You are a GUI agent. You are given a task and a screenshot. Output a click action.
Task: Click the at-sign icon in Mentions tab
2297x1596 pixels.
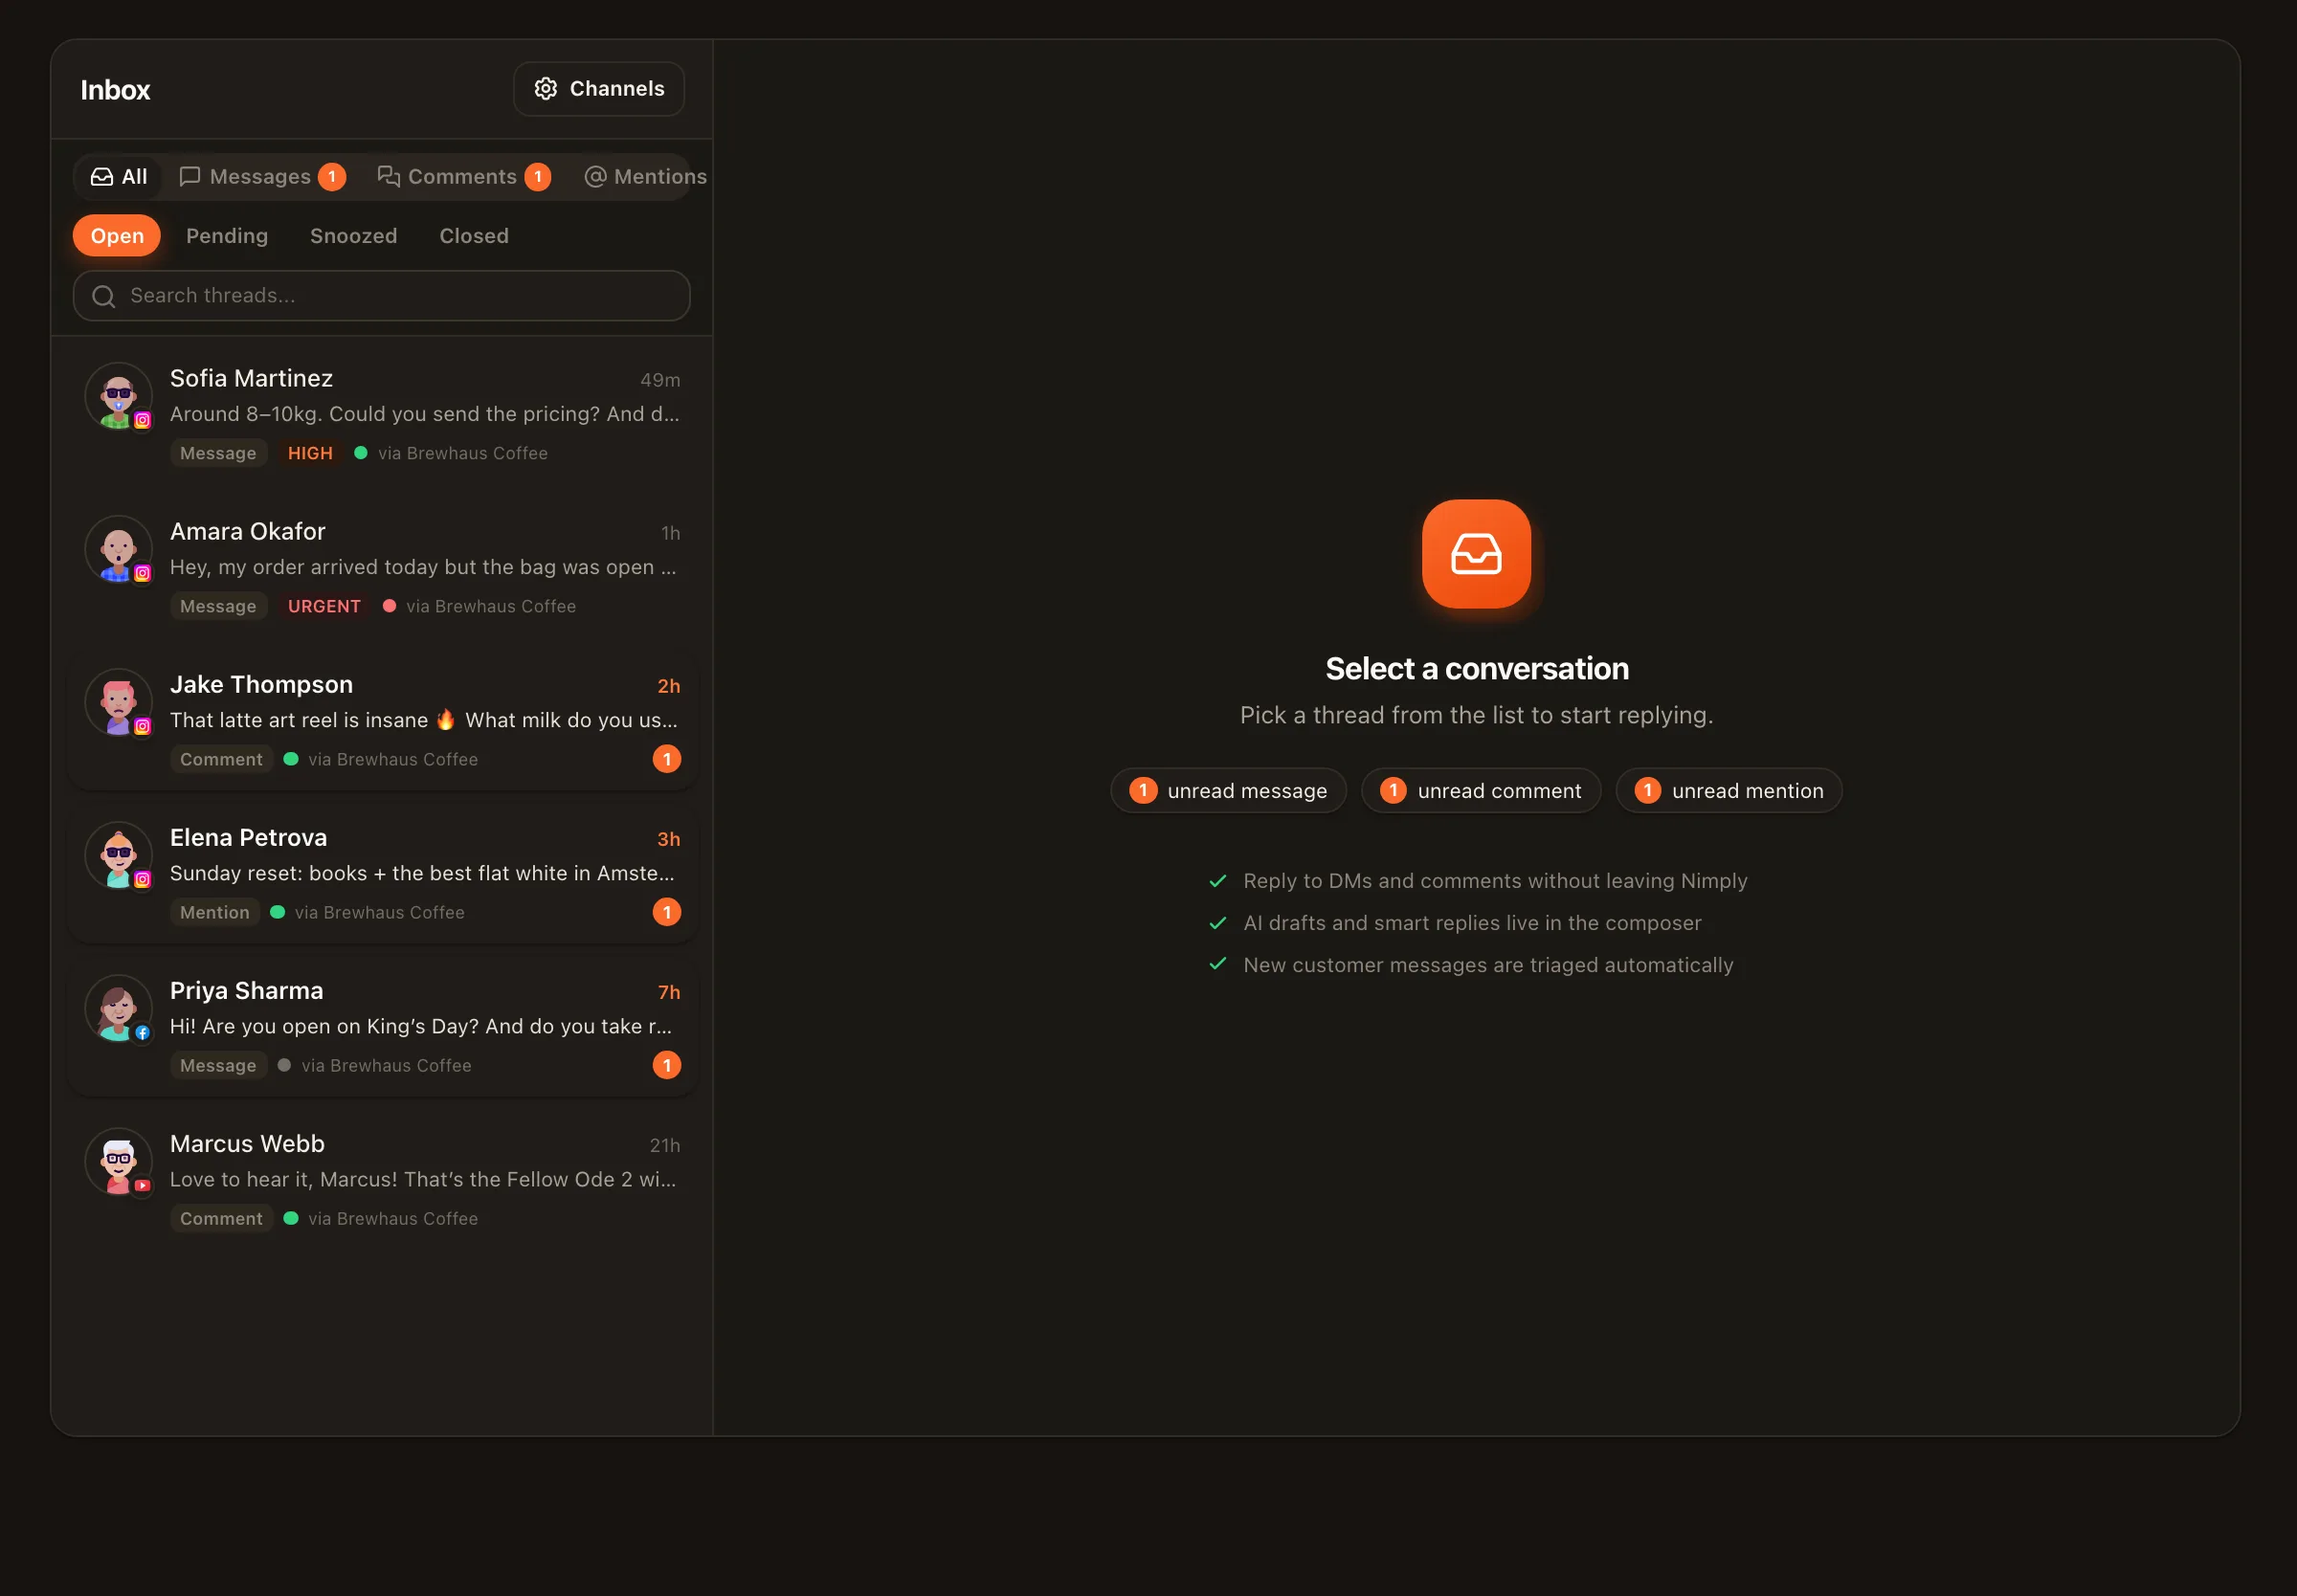click(595, 177)
